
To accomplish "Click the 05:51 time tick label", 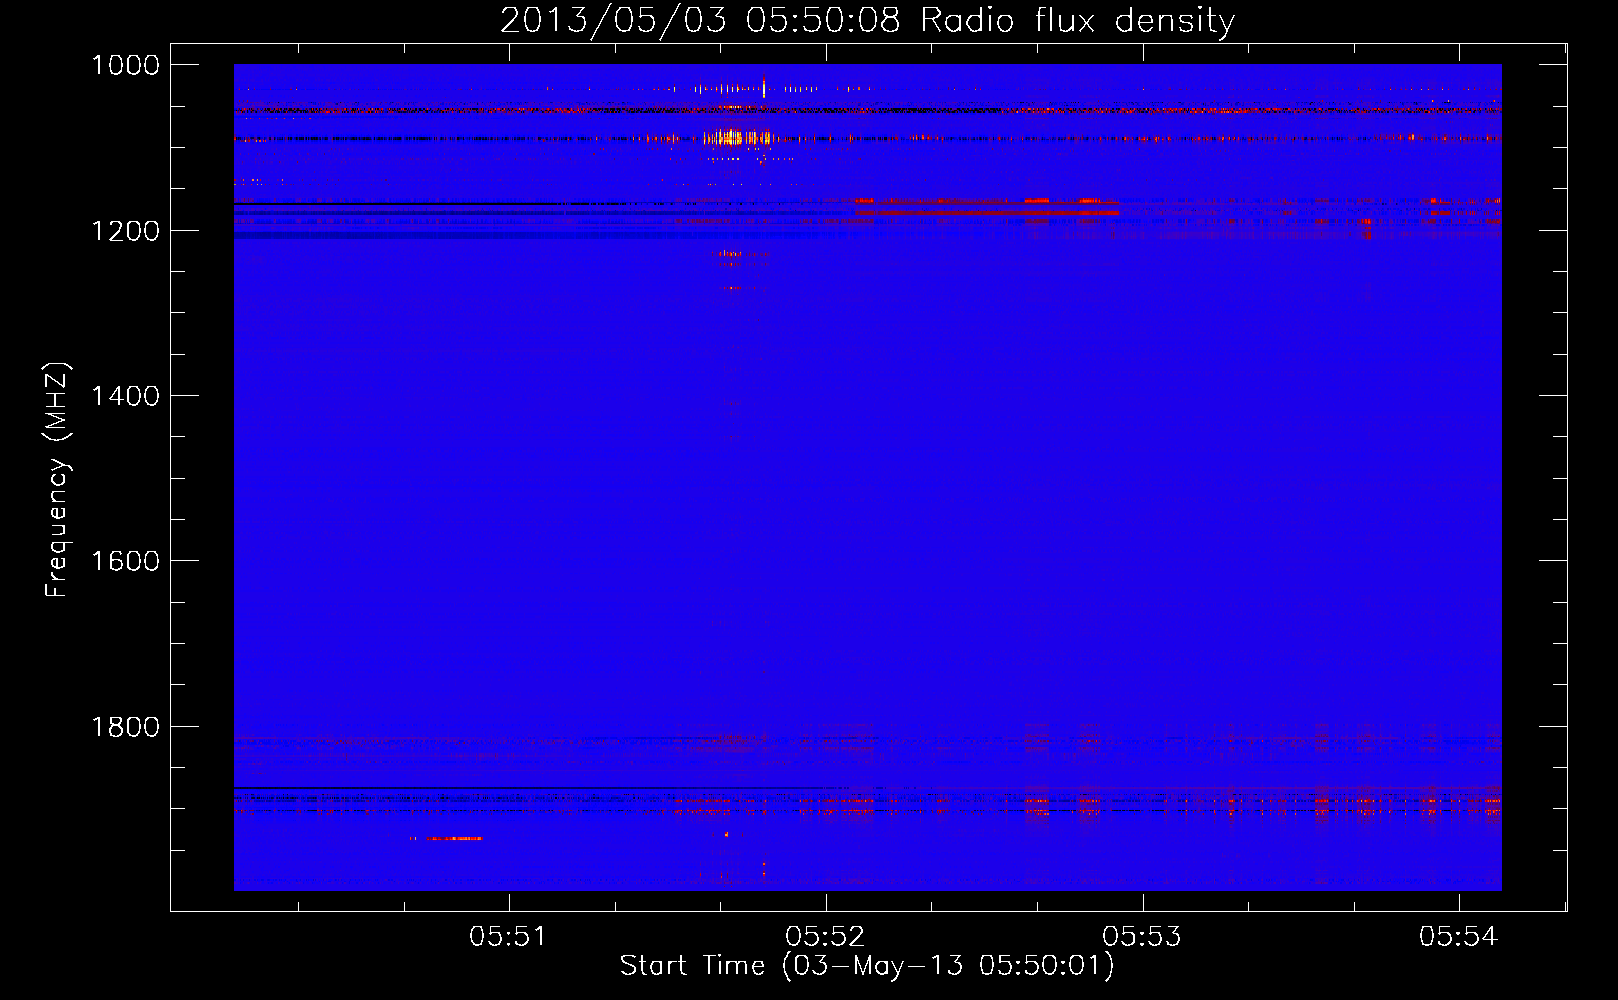I will click(509, 936).
